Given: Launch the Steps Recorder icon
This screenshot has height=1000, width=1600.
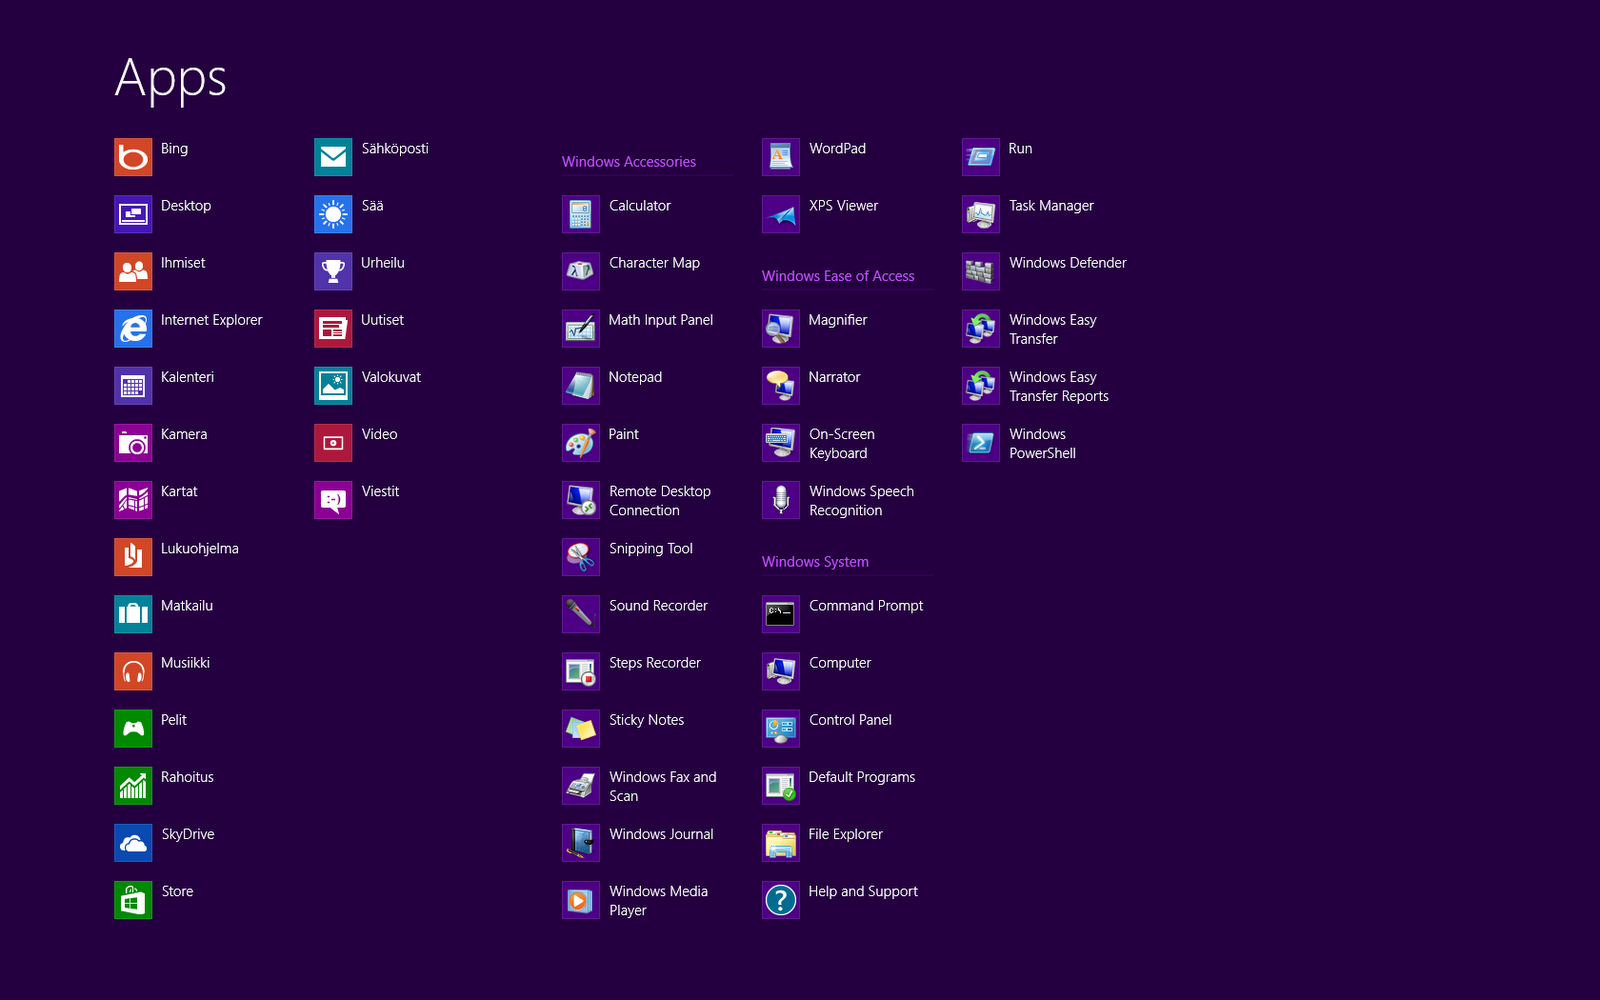Looking at the screenshot, I should point(581,670).
